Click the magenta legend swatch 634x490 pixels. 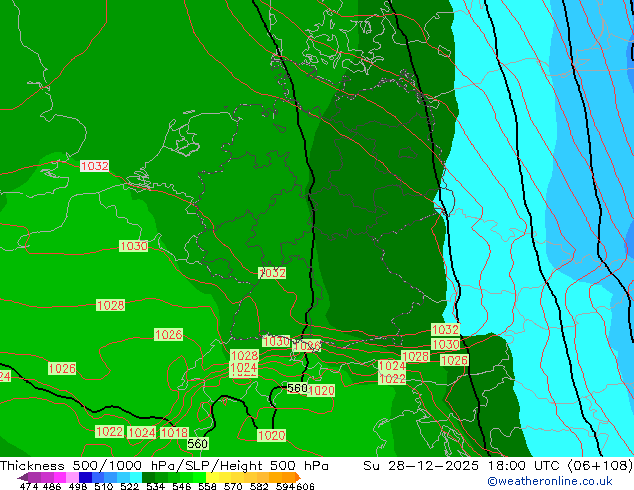(x=60, y=477)
